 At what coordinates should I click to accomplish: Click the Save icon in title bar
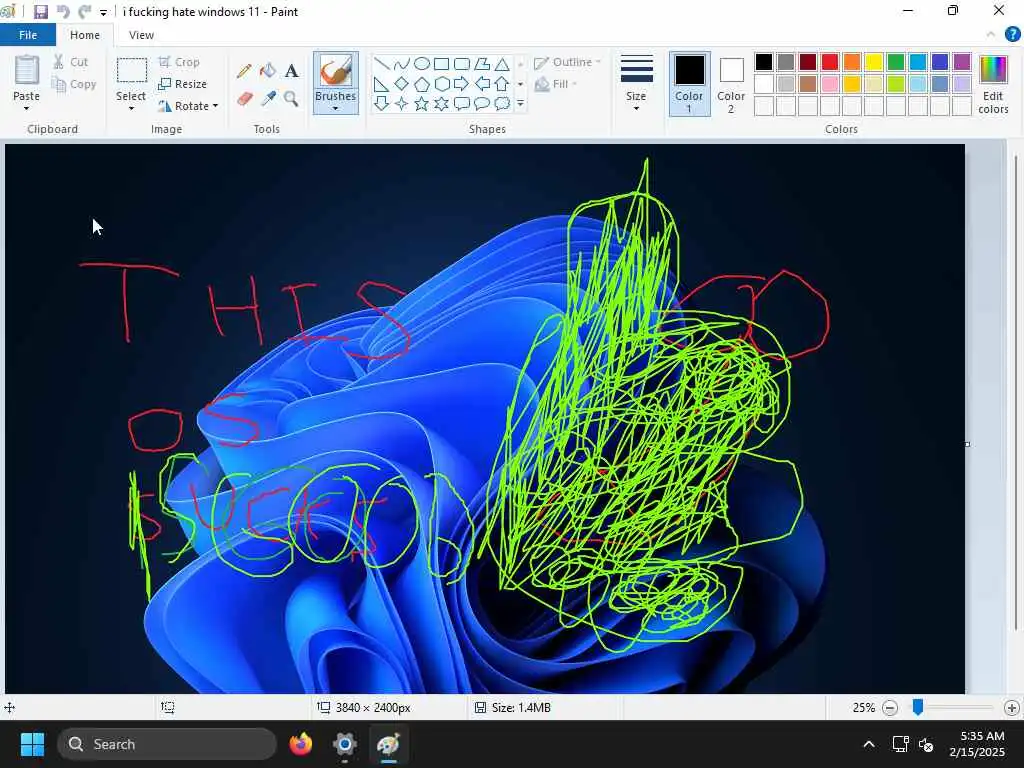point(40,12)
